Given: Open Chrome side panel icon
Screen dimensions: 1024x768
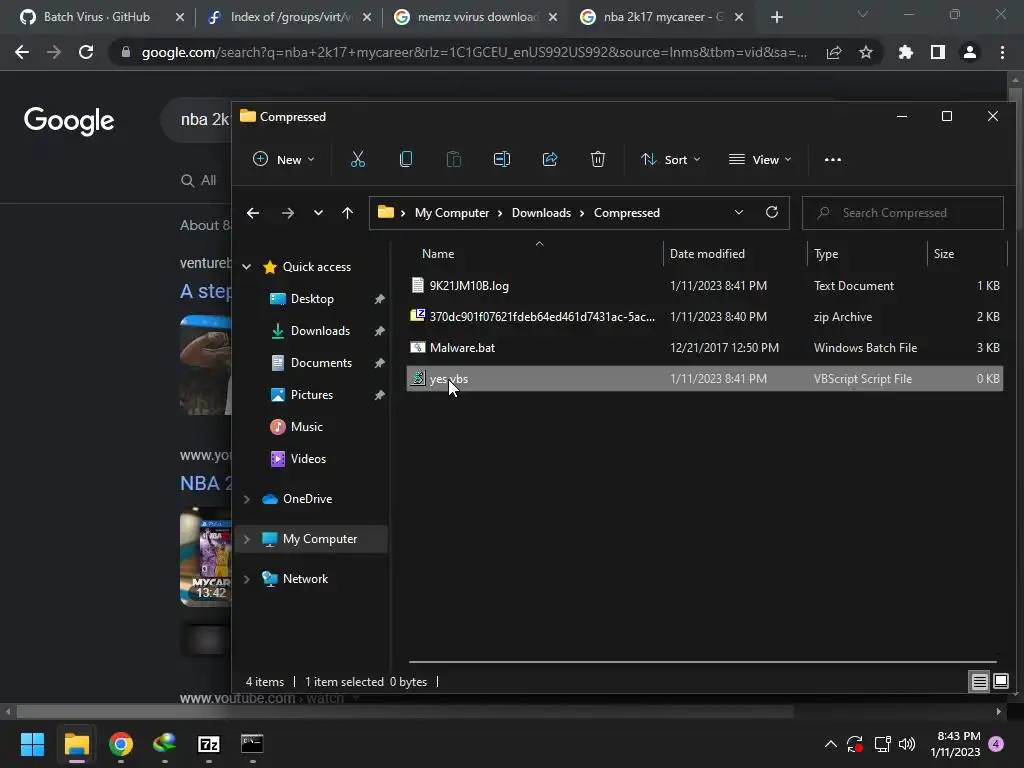Looking at the screenshot, I should coord(938,52).
